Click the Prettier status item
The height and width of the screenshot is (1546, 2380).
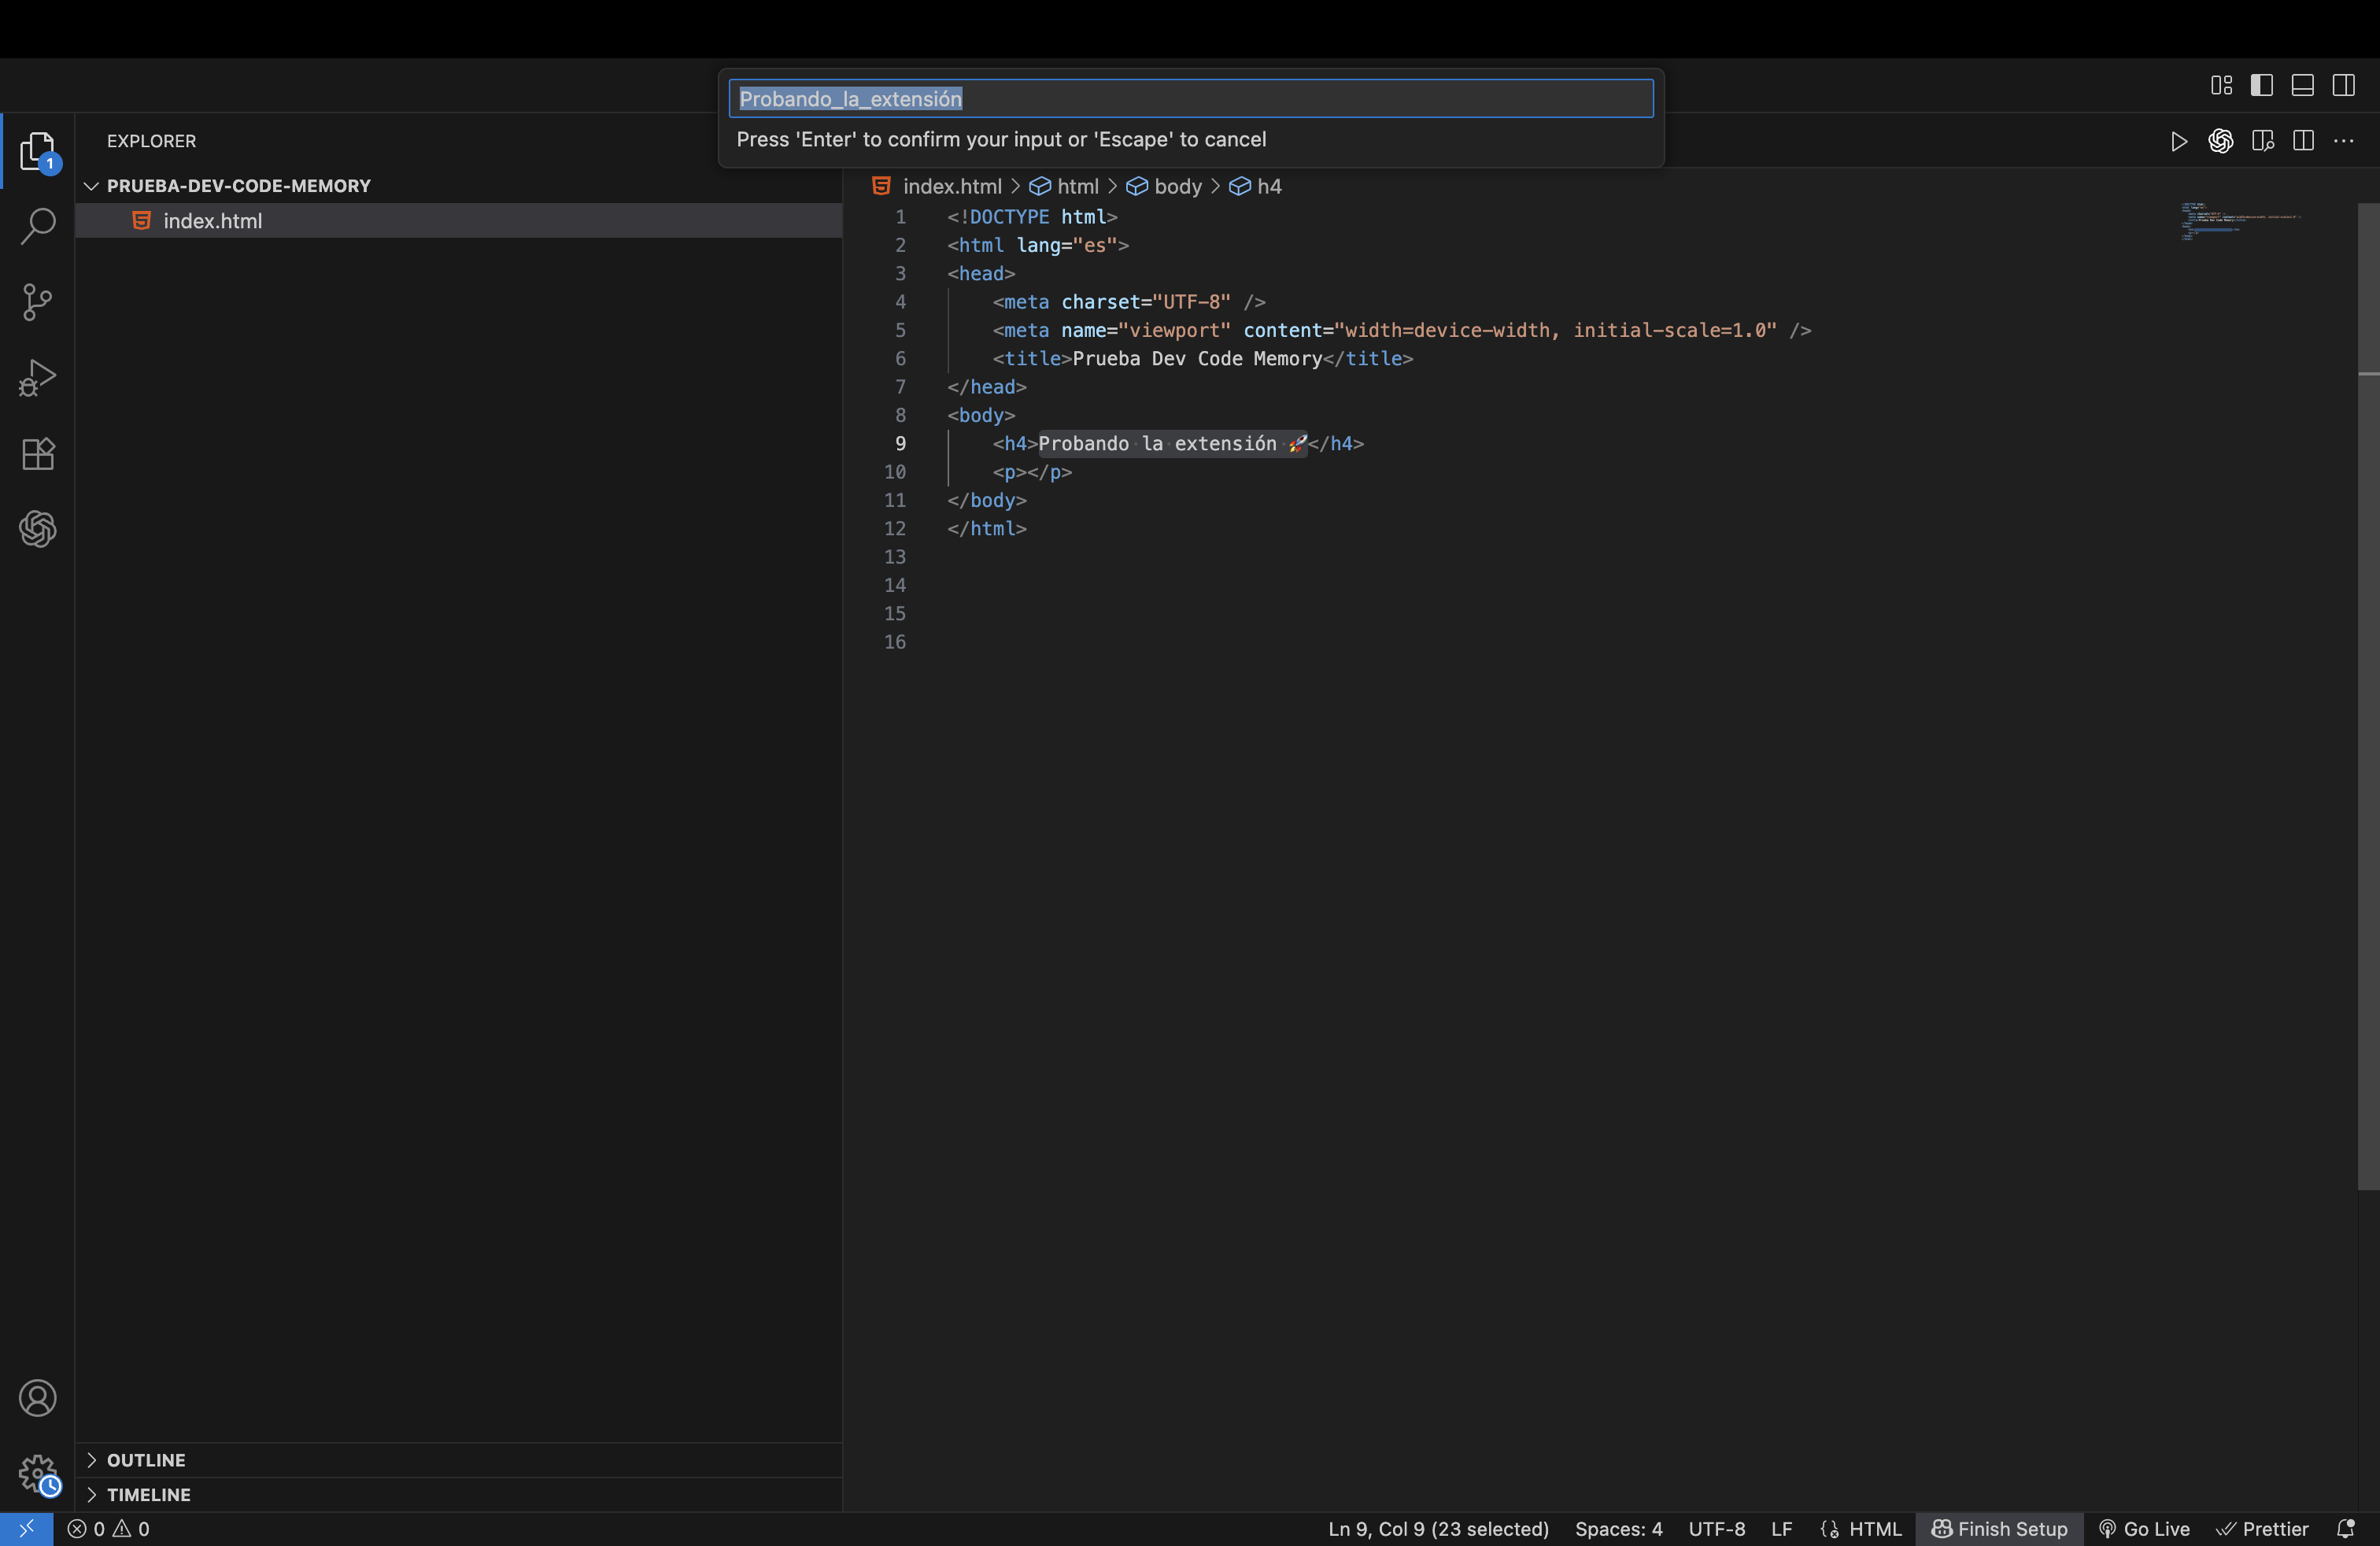(x=2262, y=1528)
